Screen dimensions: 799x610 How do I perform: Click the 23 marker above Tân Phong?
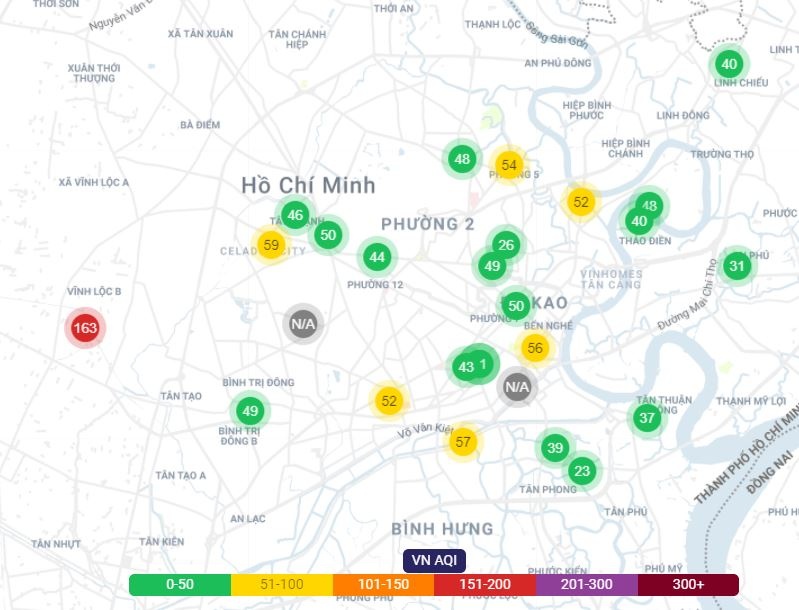point(582,470)
